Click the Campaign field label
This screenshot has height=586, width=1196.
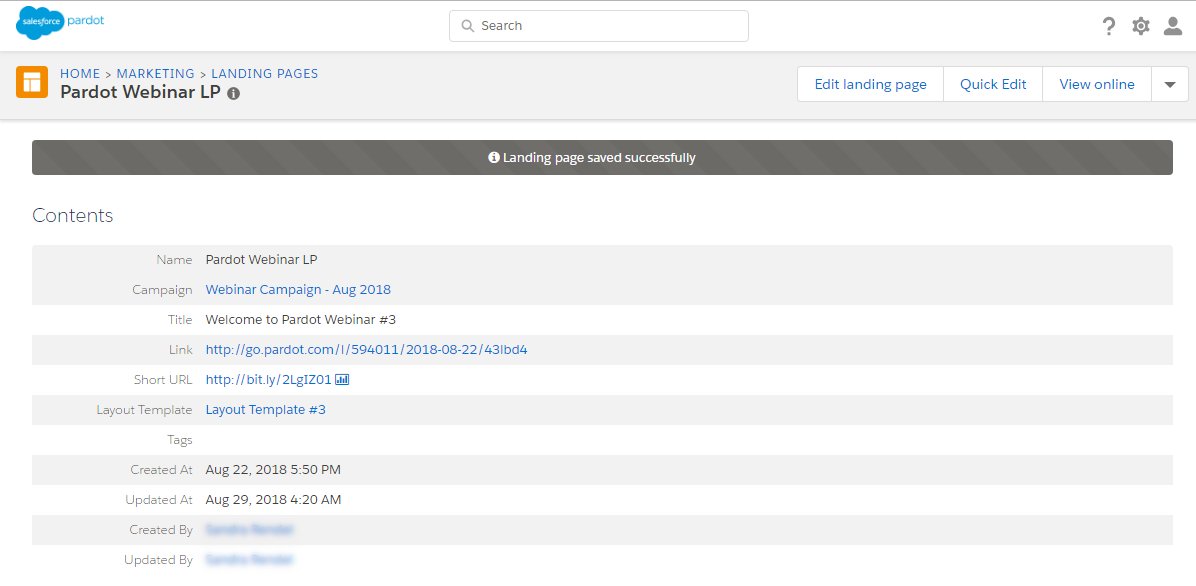point(162,290)
